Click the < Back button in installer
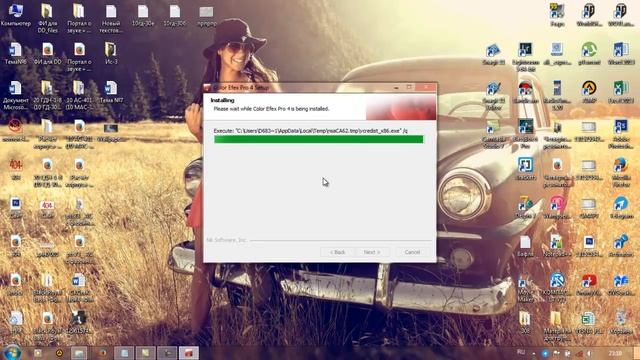Image resolution: width=640 pixels, height=360 pixels. tap(338, 252)
